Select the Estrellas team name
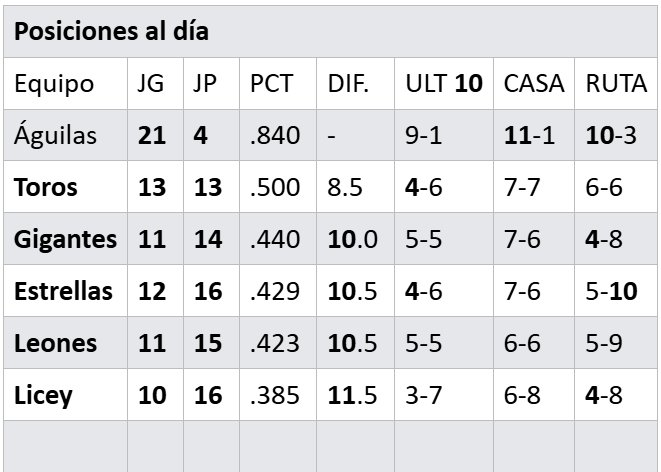Viewport: 661px width, 472px height. click(63, 291)
